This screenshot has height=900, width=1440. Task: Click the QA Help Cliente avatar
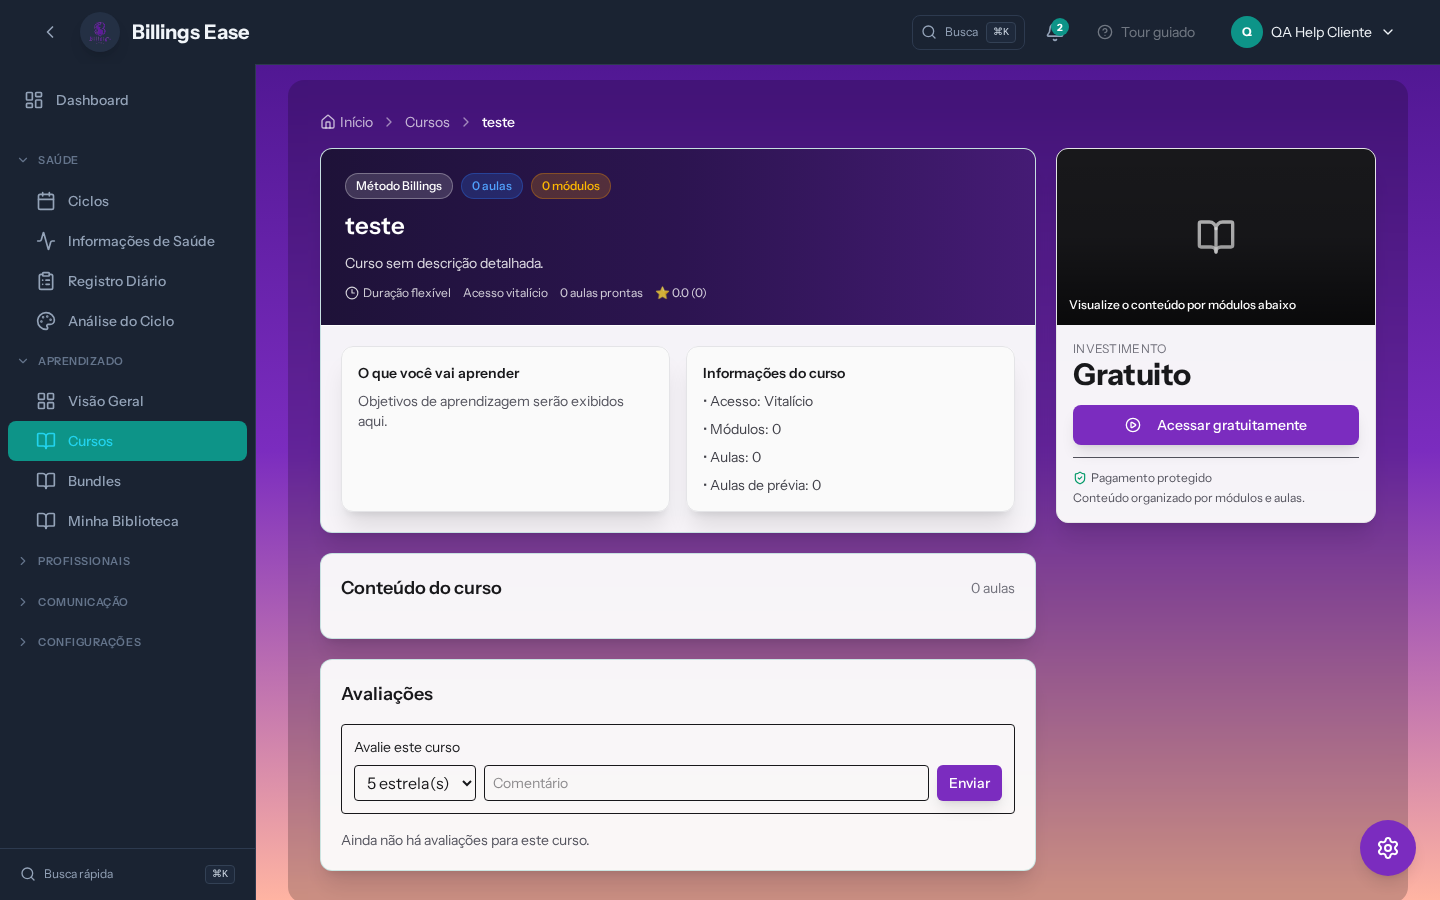point(1246,32)
